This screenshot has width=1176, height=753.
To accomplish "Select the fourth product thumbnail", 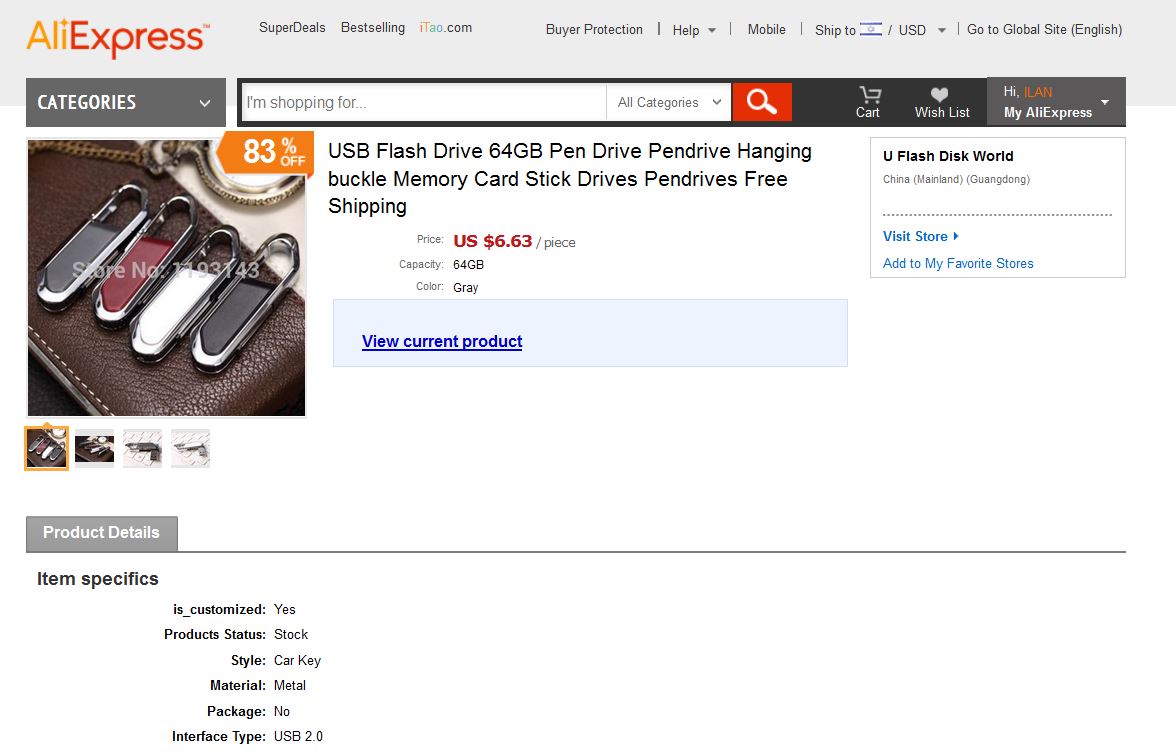I will point(190,449).
